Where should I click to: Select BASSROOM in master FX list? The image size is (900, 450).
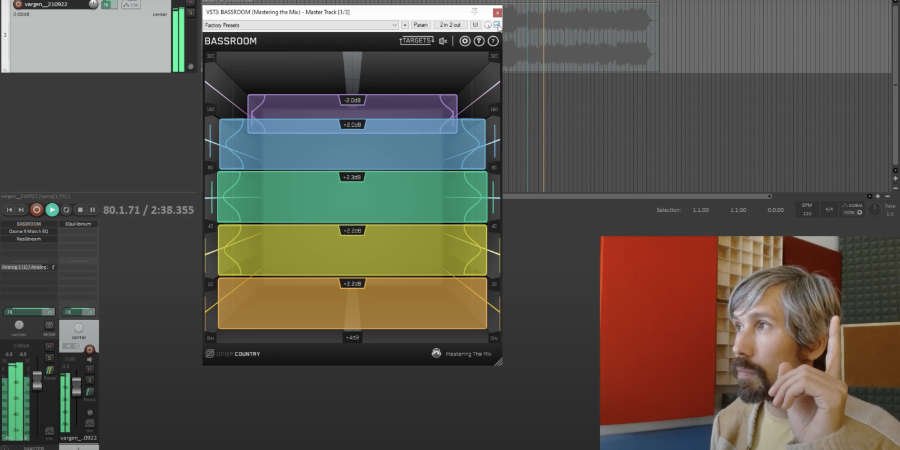29,224
